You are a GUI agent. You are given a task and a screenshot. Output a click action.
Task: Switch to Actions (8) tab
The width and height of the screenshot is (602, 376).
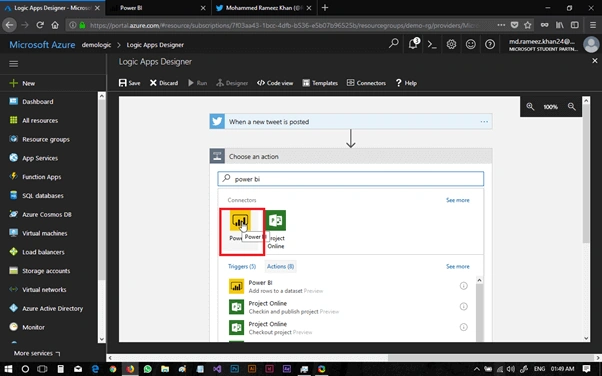[x=280, y=267]
